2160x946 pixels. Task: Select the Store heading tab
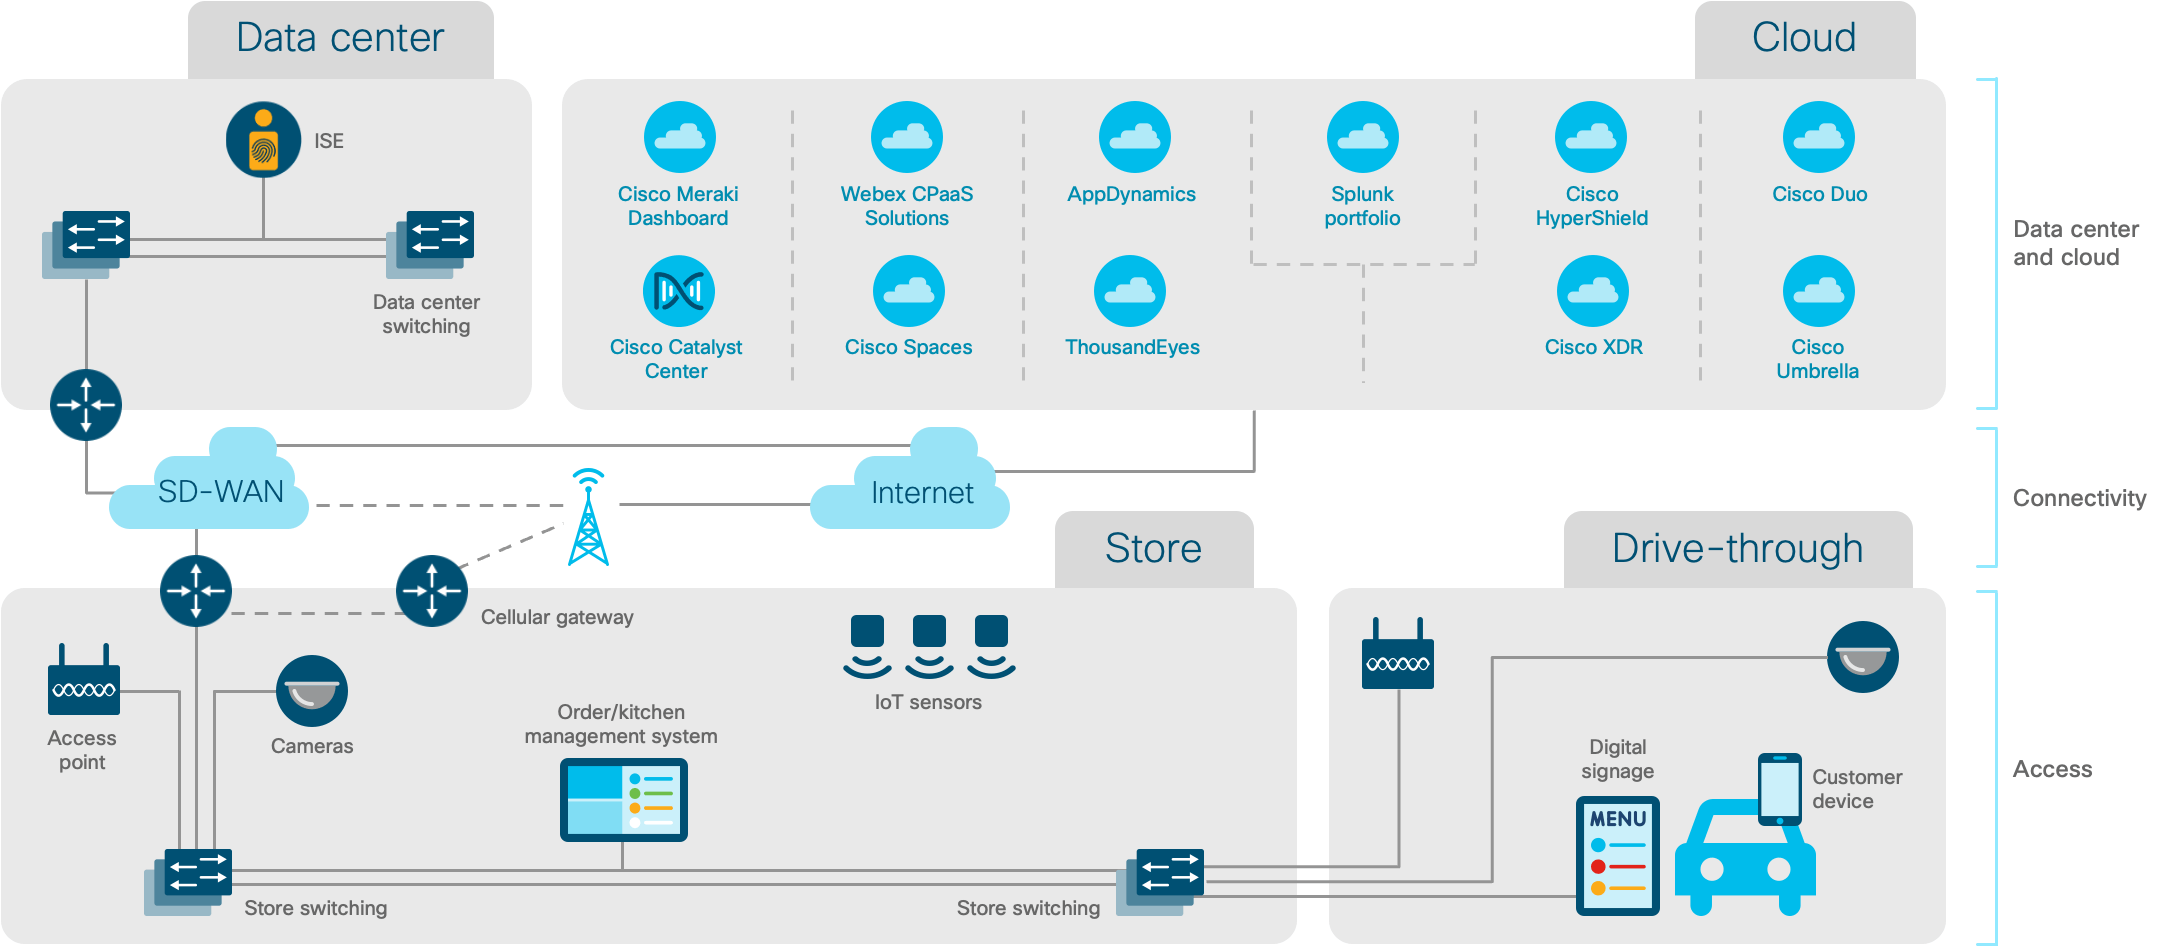[1154, 549]
